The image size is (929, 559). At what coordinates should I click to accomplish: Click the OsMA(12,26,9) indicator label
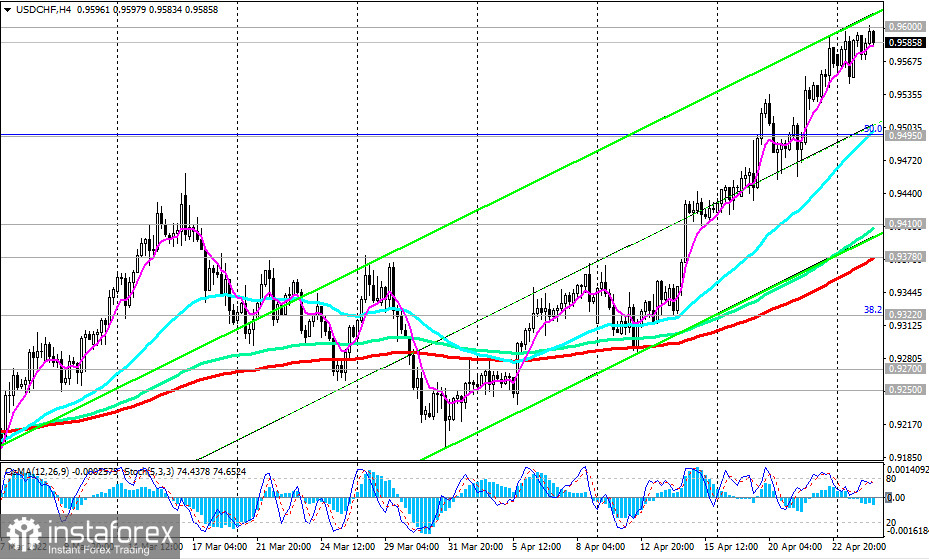click(37, 472)
